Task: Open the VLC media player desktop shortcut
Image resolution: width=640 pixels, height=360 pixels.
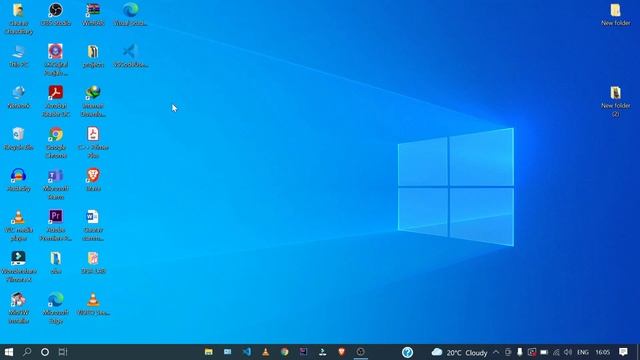Action: pyautogui.click(x=18, y=226)
